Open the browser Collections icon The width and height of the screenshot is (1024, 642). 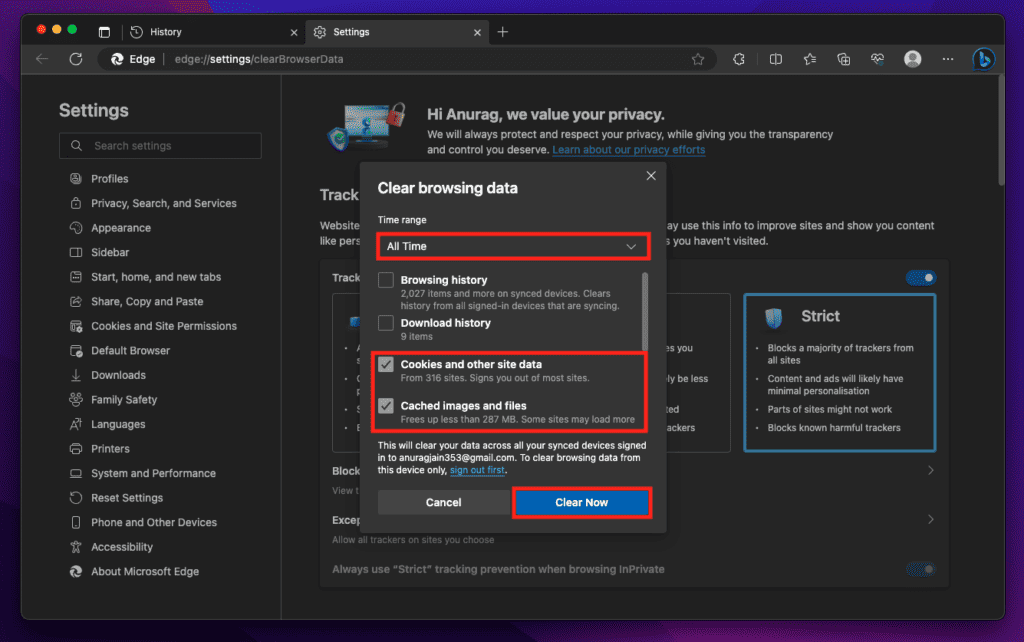tap(843, 59)
